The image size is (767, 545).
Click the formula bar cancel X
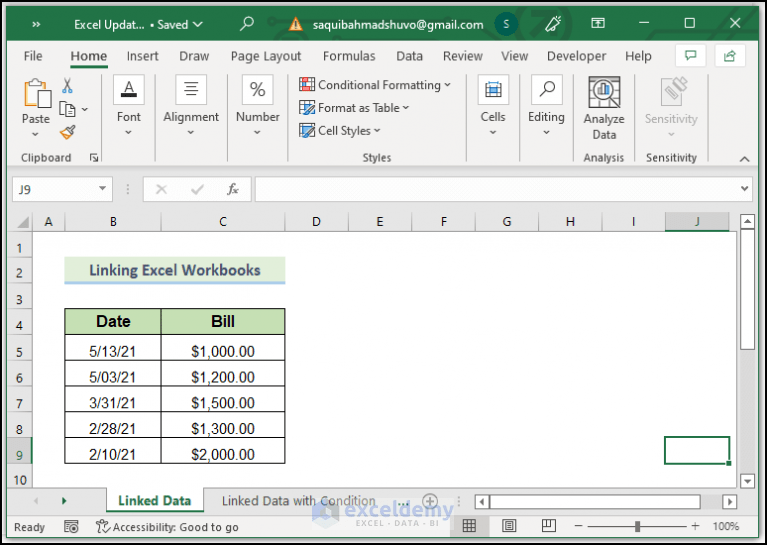(x=161, y=189)
